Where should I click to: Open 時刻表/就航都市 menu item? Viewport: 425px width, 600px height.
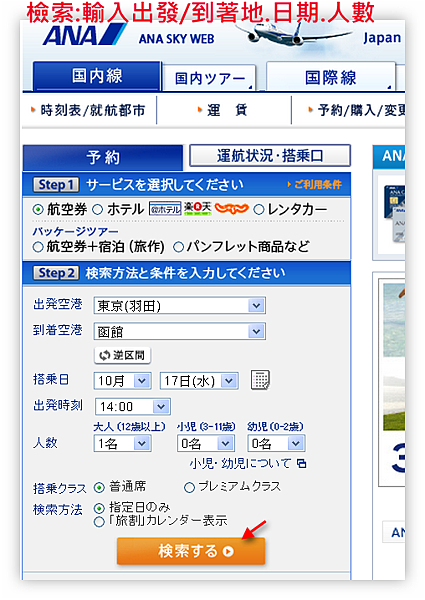click(88, 110)
